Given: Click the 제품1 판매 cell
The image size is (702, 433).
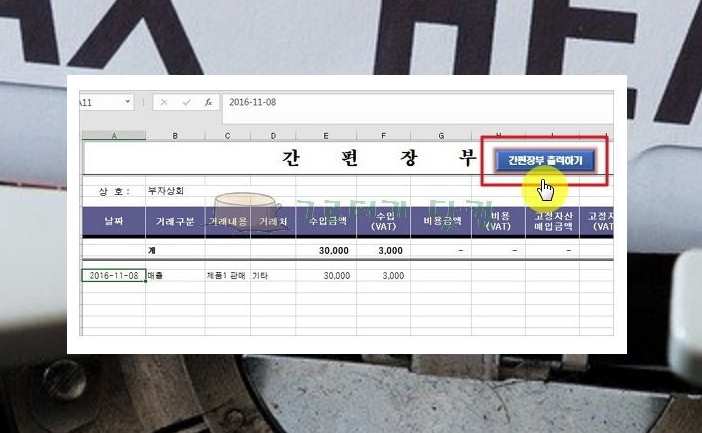Looking at the screenshot, I should coord(227,275).
